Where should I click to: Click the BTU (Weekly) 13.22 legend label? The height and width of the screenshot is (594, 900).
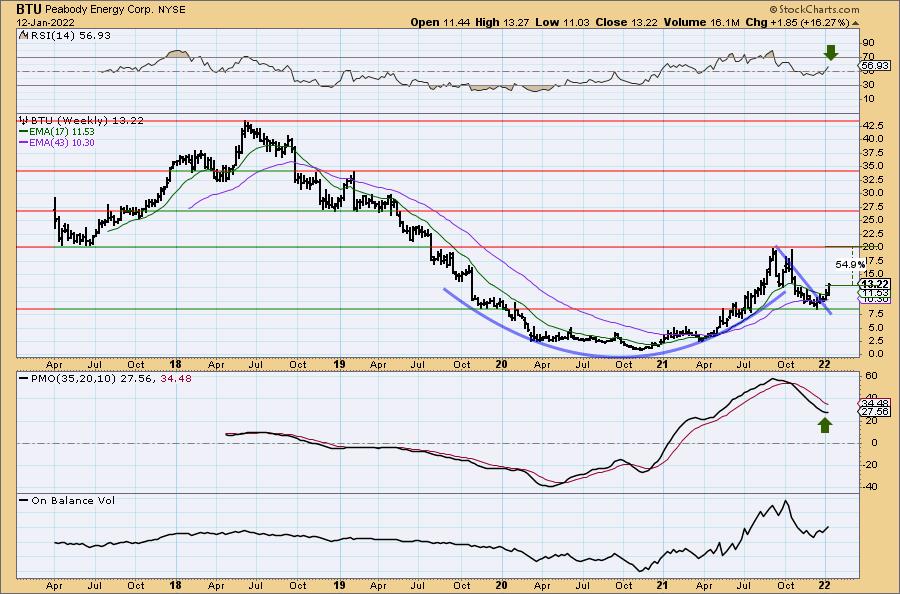click(x=87, y=121)
